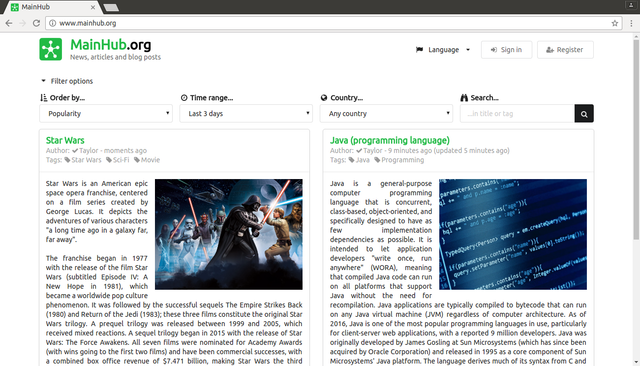Image resolution: width=640 pixels, height=366 pixels.
Task: Click the Register button
Action: coord(565,50)
